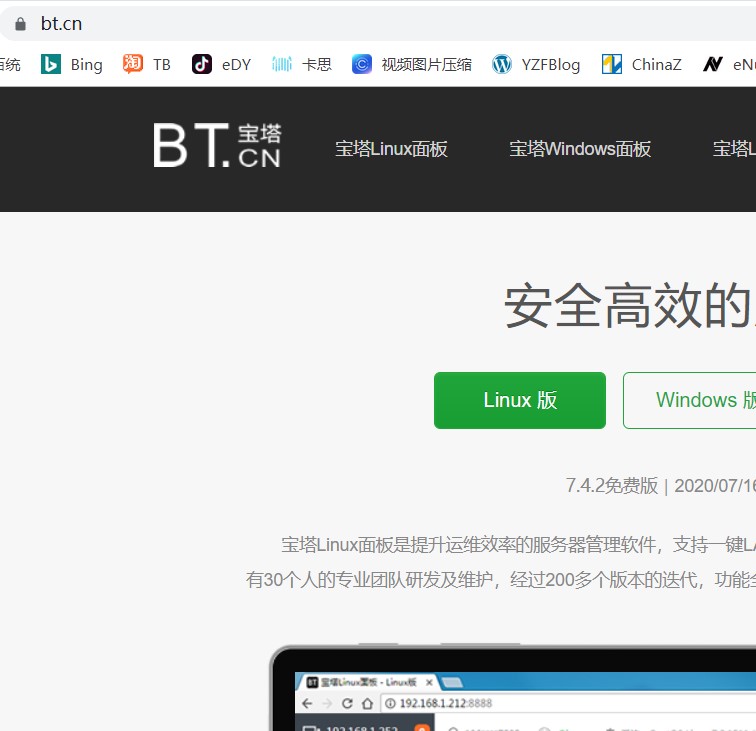756x731 pixels.
Task: Open the leftmost bookmark ending in 统
Action: pos(10,64)
